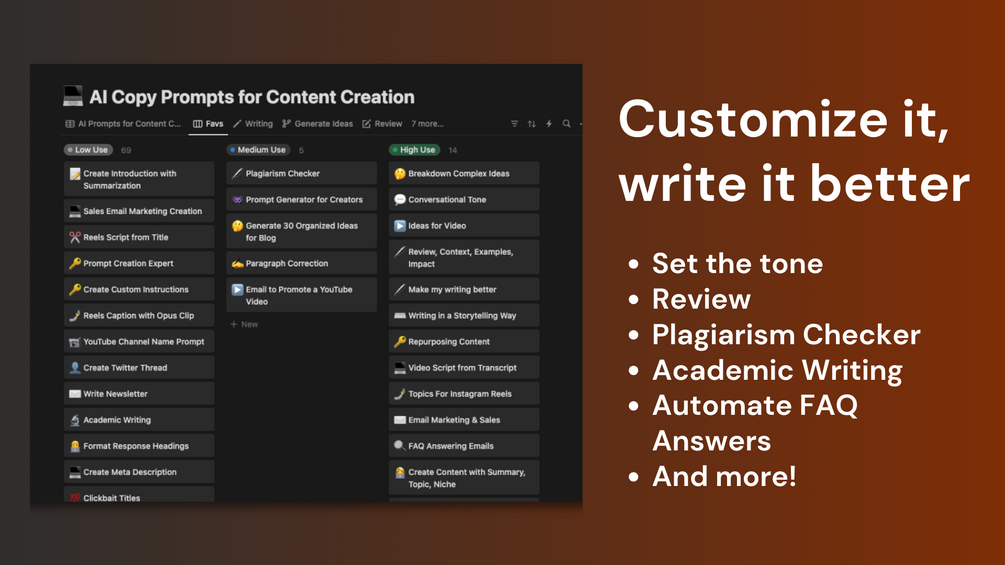Click the bust icon on Create Twitter Thread

click(75, 368)
